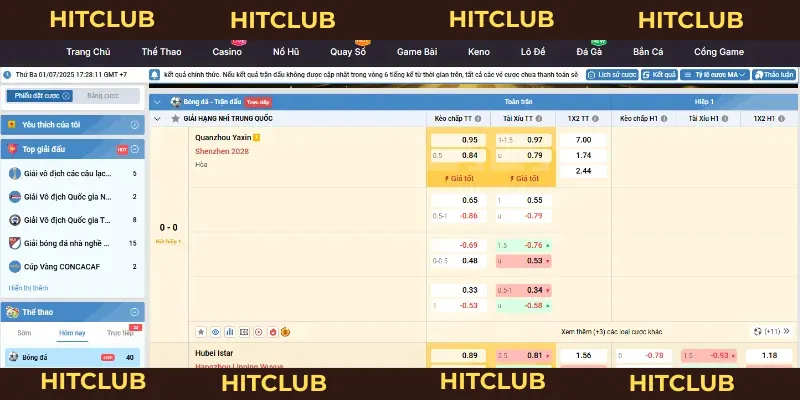The image size is (800, 400).
Task: Click the Trực tiếp live badge
Action: [258, 102]
